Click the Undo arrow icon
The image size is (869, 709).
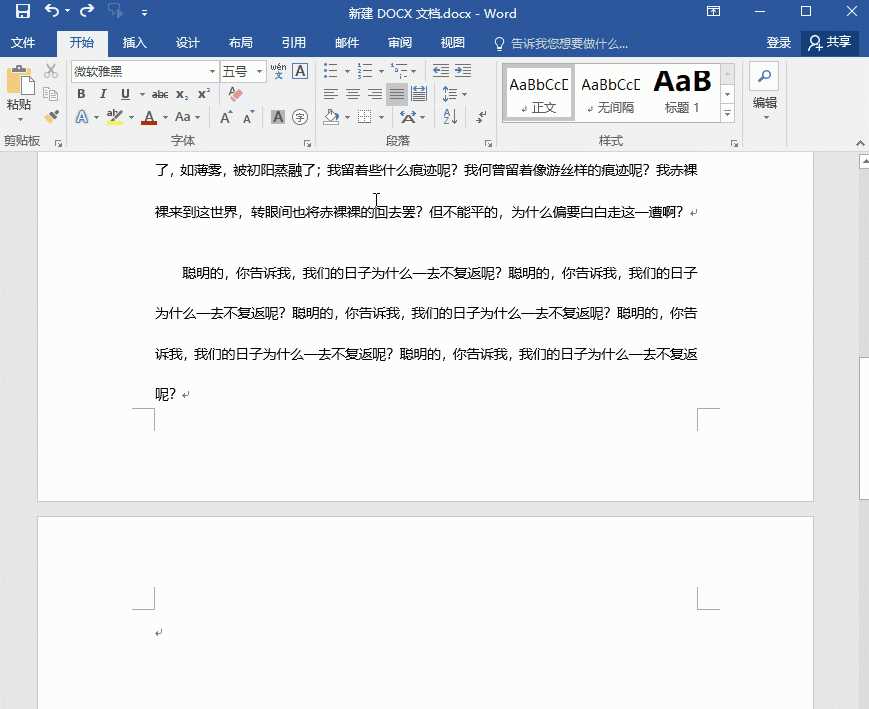click(x=52, y=12)
